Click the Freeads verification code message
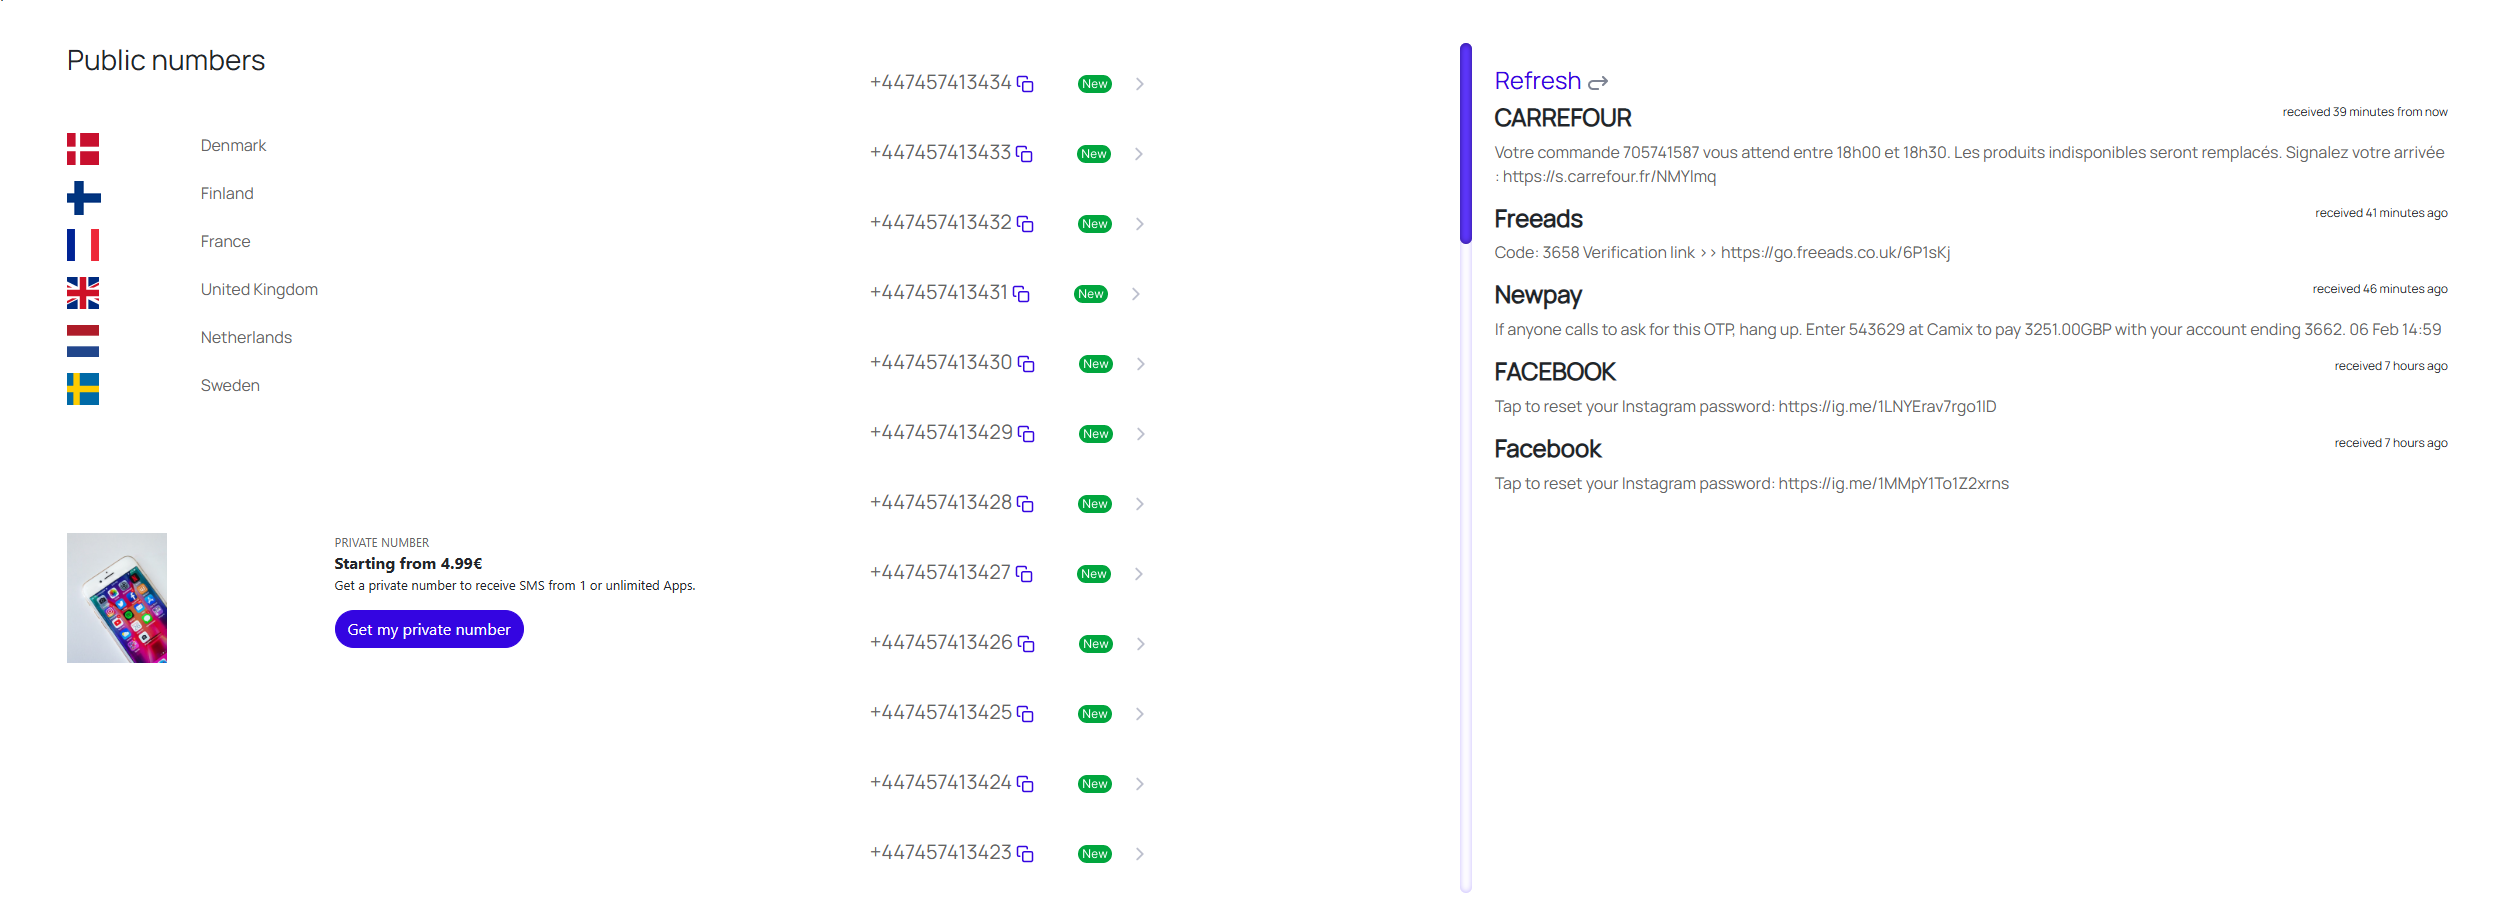Image resolution: width=2494 pixels, height=906 pixels. [x=1722, y=253]
